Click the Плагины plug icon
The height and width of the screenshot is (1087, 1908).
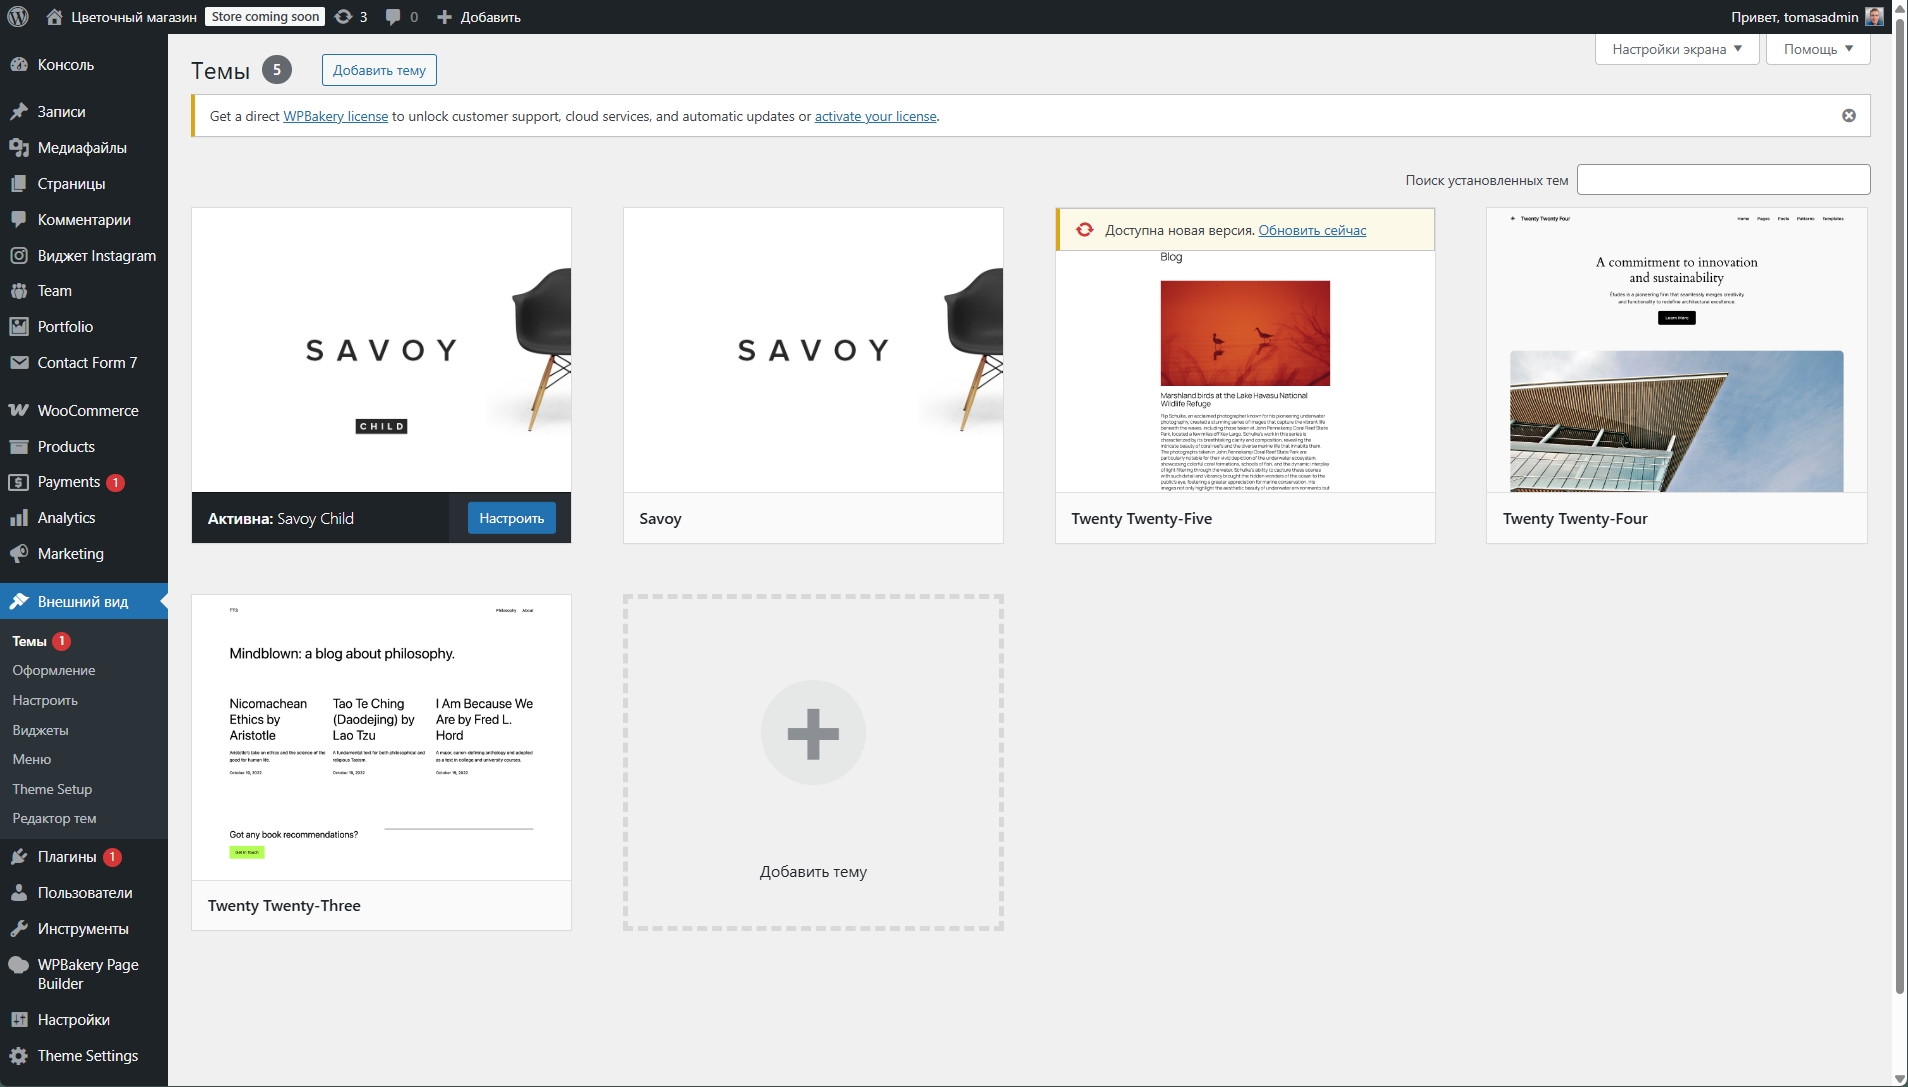pos(19,857)
